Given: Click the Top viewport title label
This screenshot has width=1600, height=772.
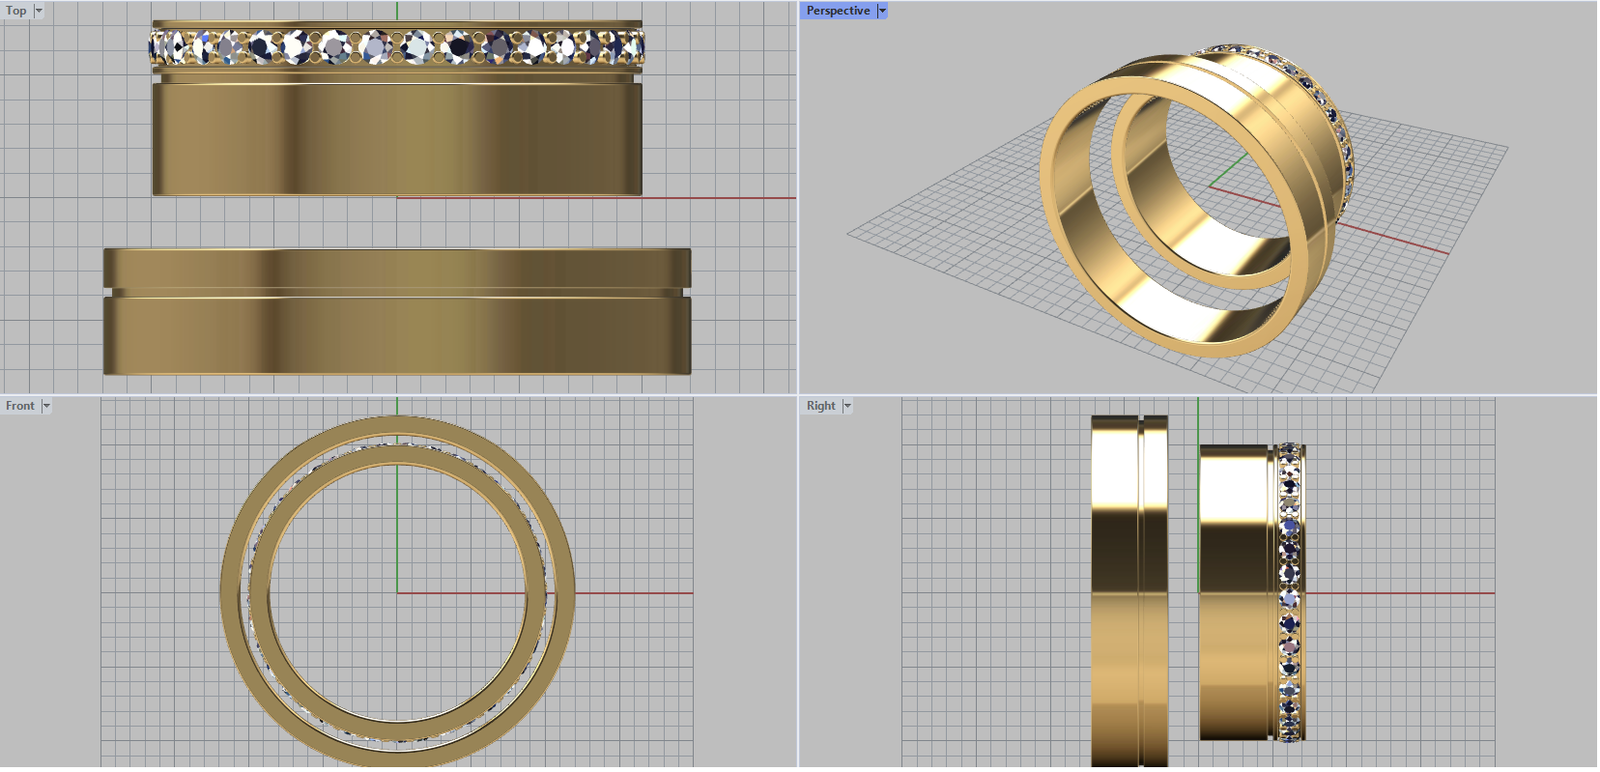Looking at the screenshot, I should pyautogui.click(x=16, y=11).
